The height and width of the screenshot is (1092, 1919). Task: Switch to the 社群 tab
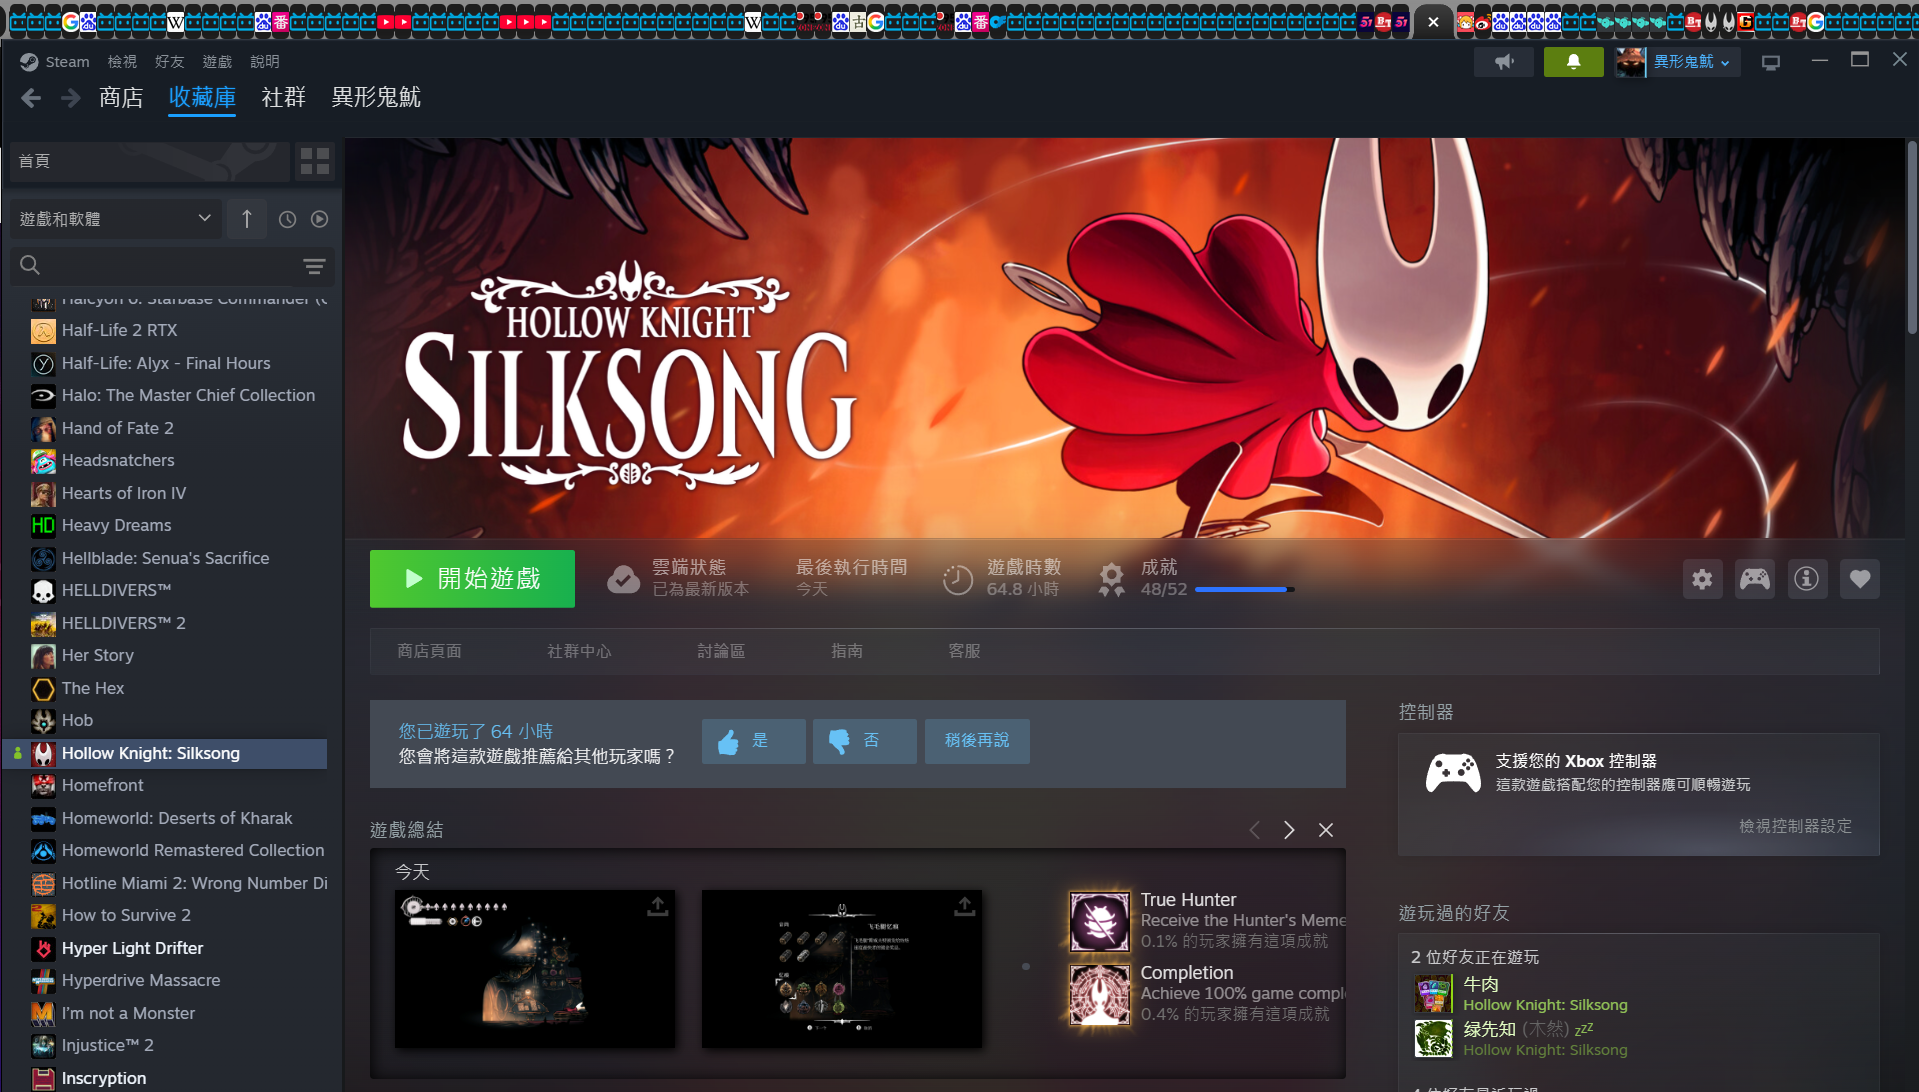(x=284, y=98)
